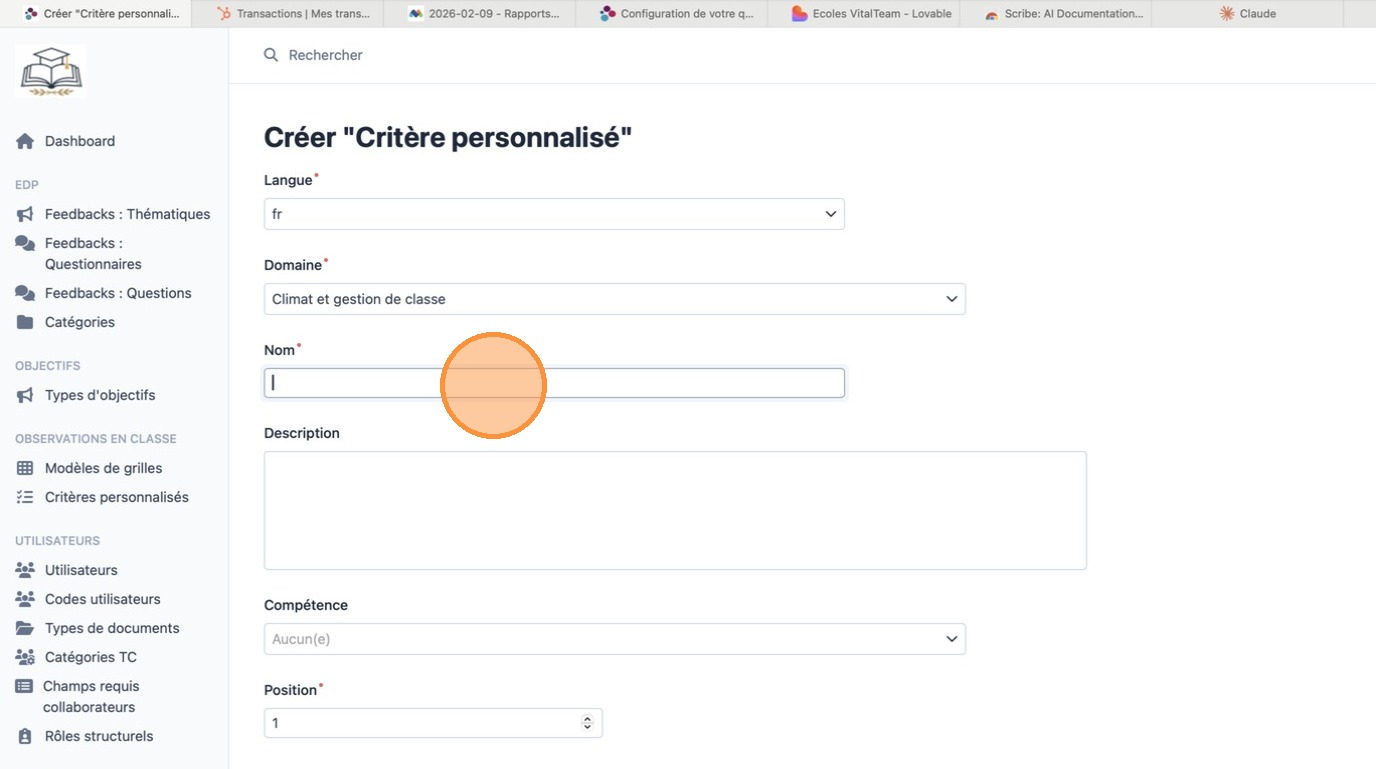This screenshot has height=769, width=1376.
Task: Click the graduation cap book logo
Action: click(51, 71)
